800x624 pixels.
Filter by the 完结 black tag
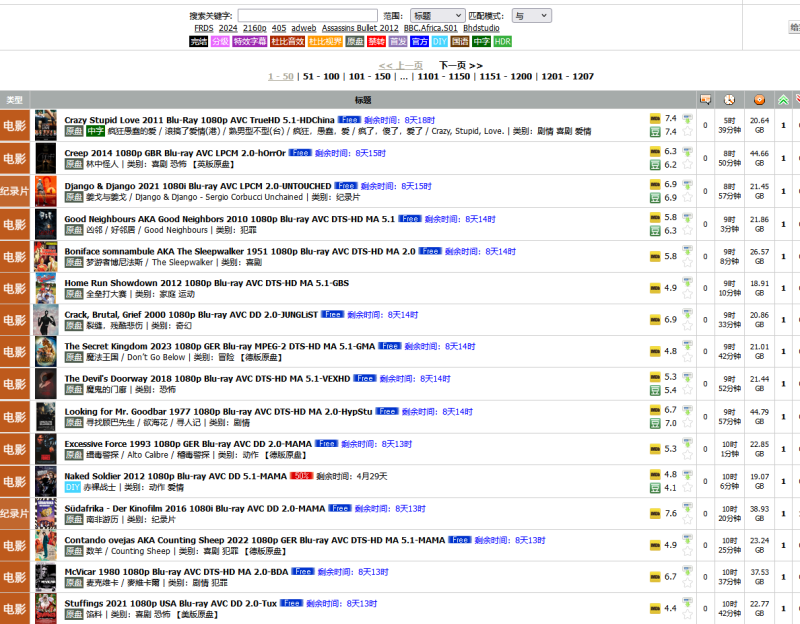(198, 41)
